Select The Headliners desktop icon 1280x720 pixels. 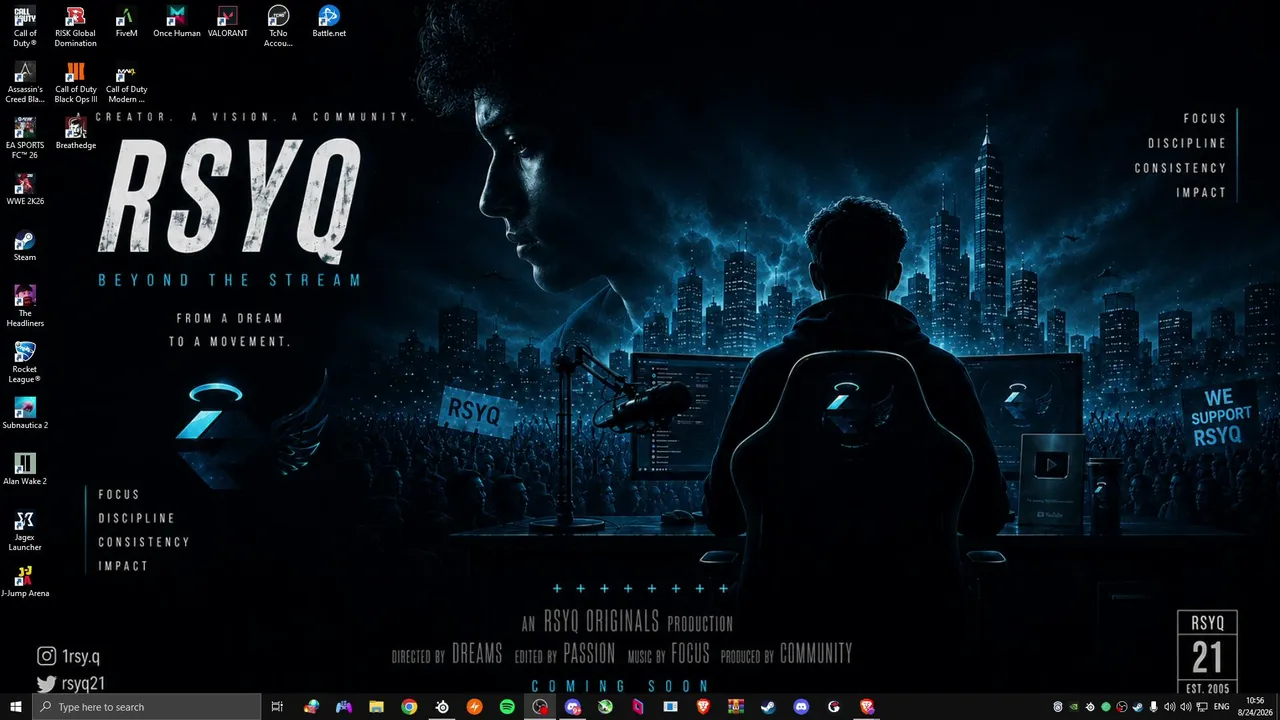tap(25, 307)
